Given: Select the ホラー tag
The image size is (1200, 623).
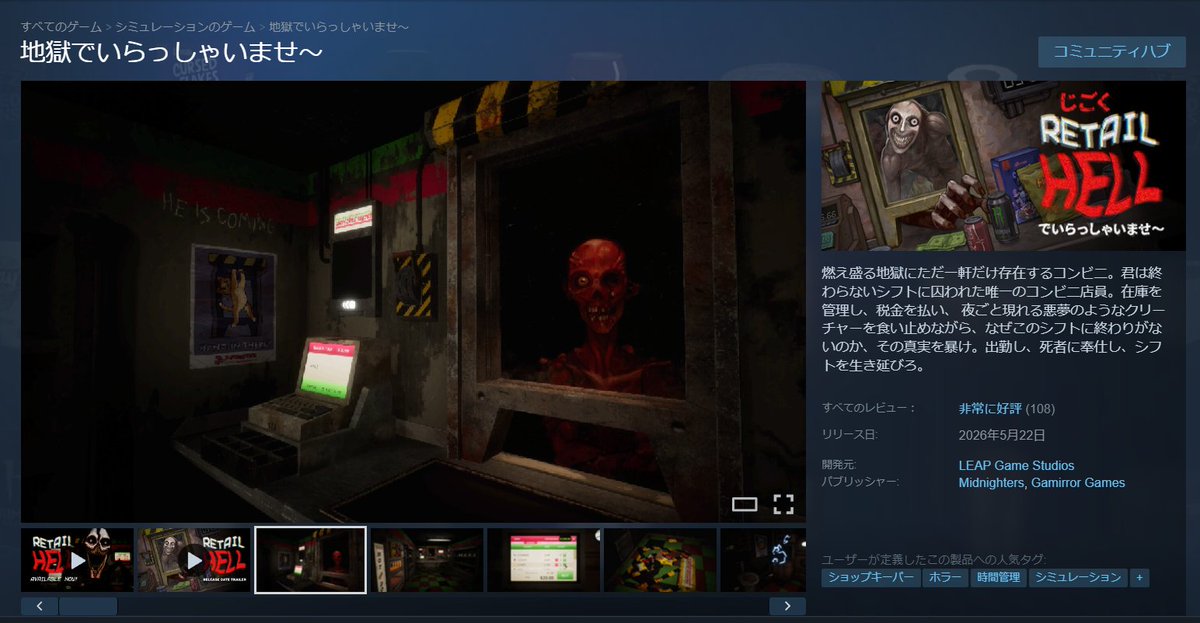Looking at the screenshot, I should [944, 578].
